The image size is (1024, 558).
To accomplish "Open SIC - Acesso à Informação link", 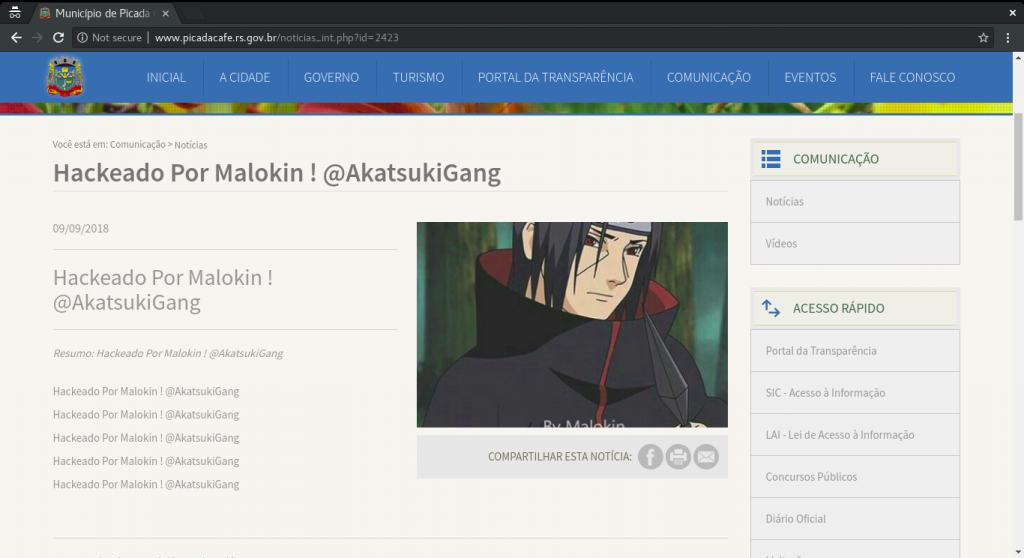I will (x=855, y=393).
